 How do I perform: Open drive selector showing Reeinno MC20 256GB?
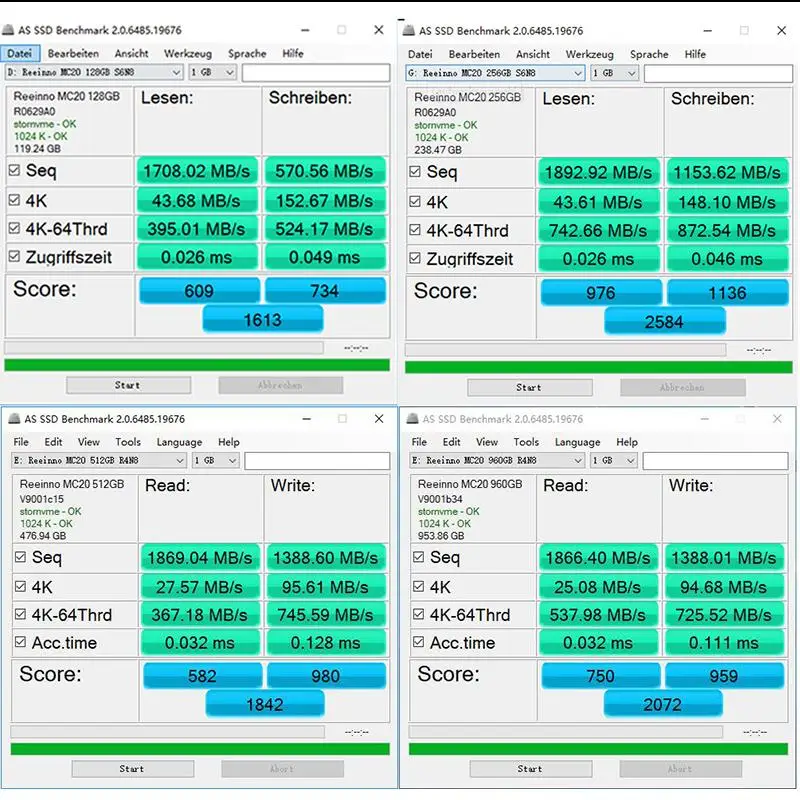(495, 73)
